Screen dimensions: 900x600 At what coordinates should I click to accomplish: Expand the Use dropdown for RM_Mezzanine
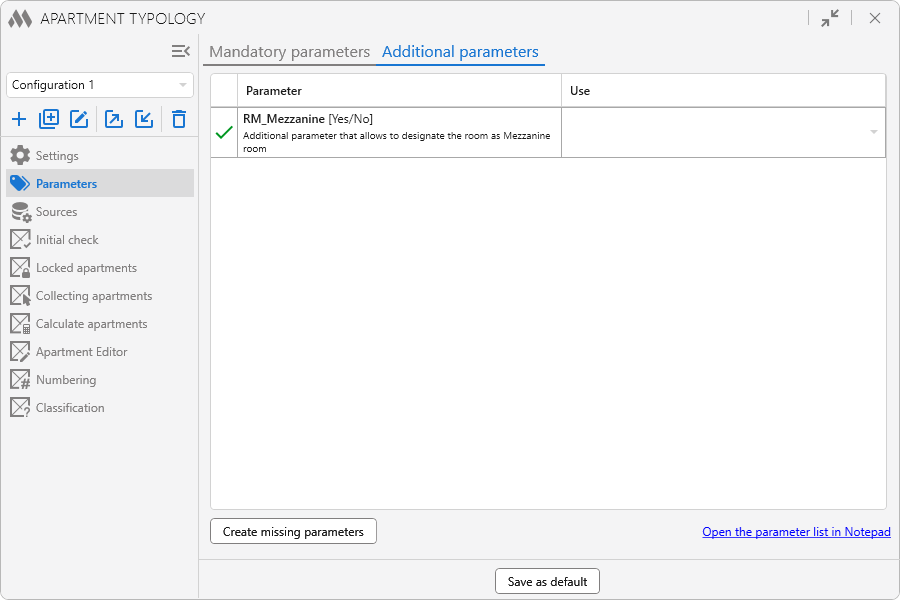873,132
